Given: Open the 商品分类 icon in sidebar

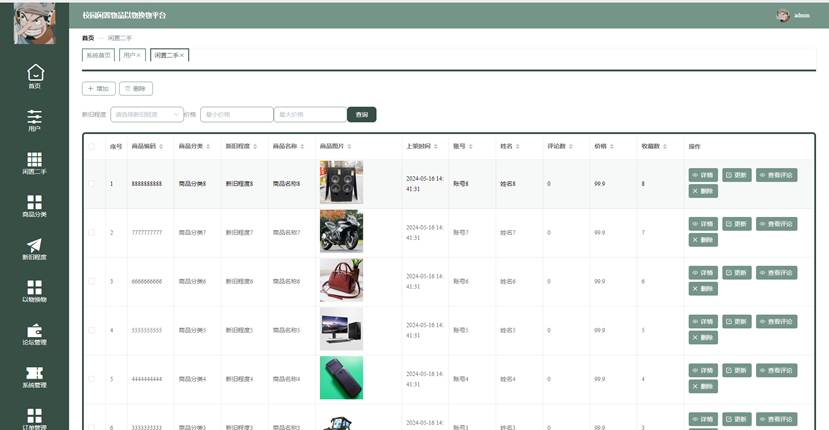Looking at the screenshot, I should (x=34, y=202).
